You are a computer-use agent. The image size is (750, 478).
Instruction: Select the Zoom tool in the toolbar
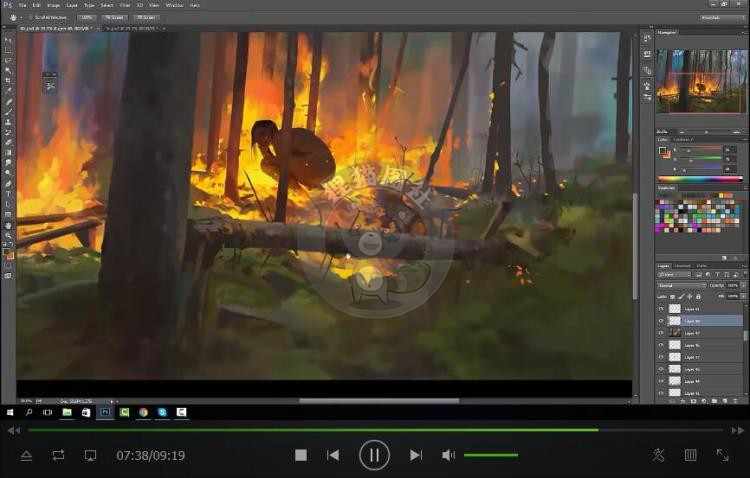[8, 234]
